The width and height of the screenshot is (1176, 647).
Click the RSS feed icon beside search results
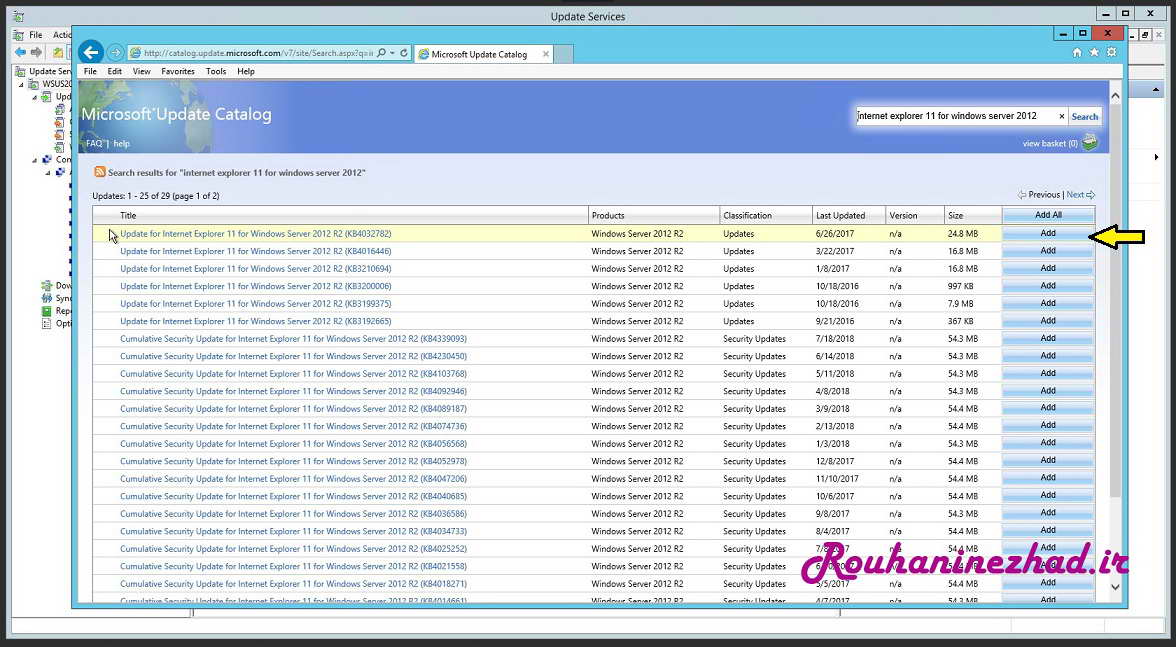tap(100, 172)
